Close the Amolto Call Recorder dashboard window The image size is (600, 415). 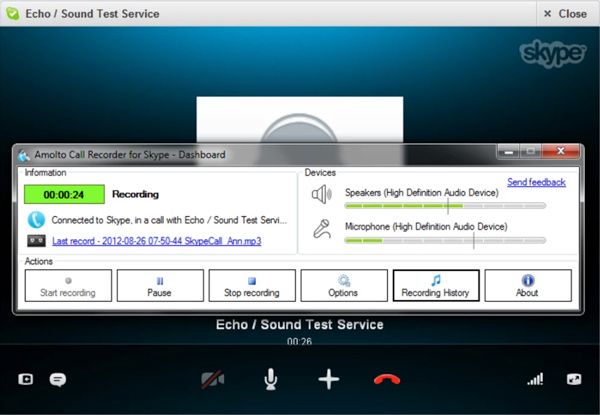point(560,151)
